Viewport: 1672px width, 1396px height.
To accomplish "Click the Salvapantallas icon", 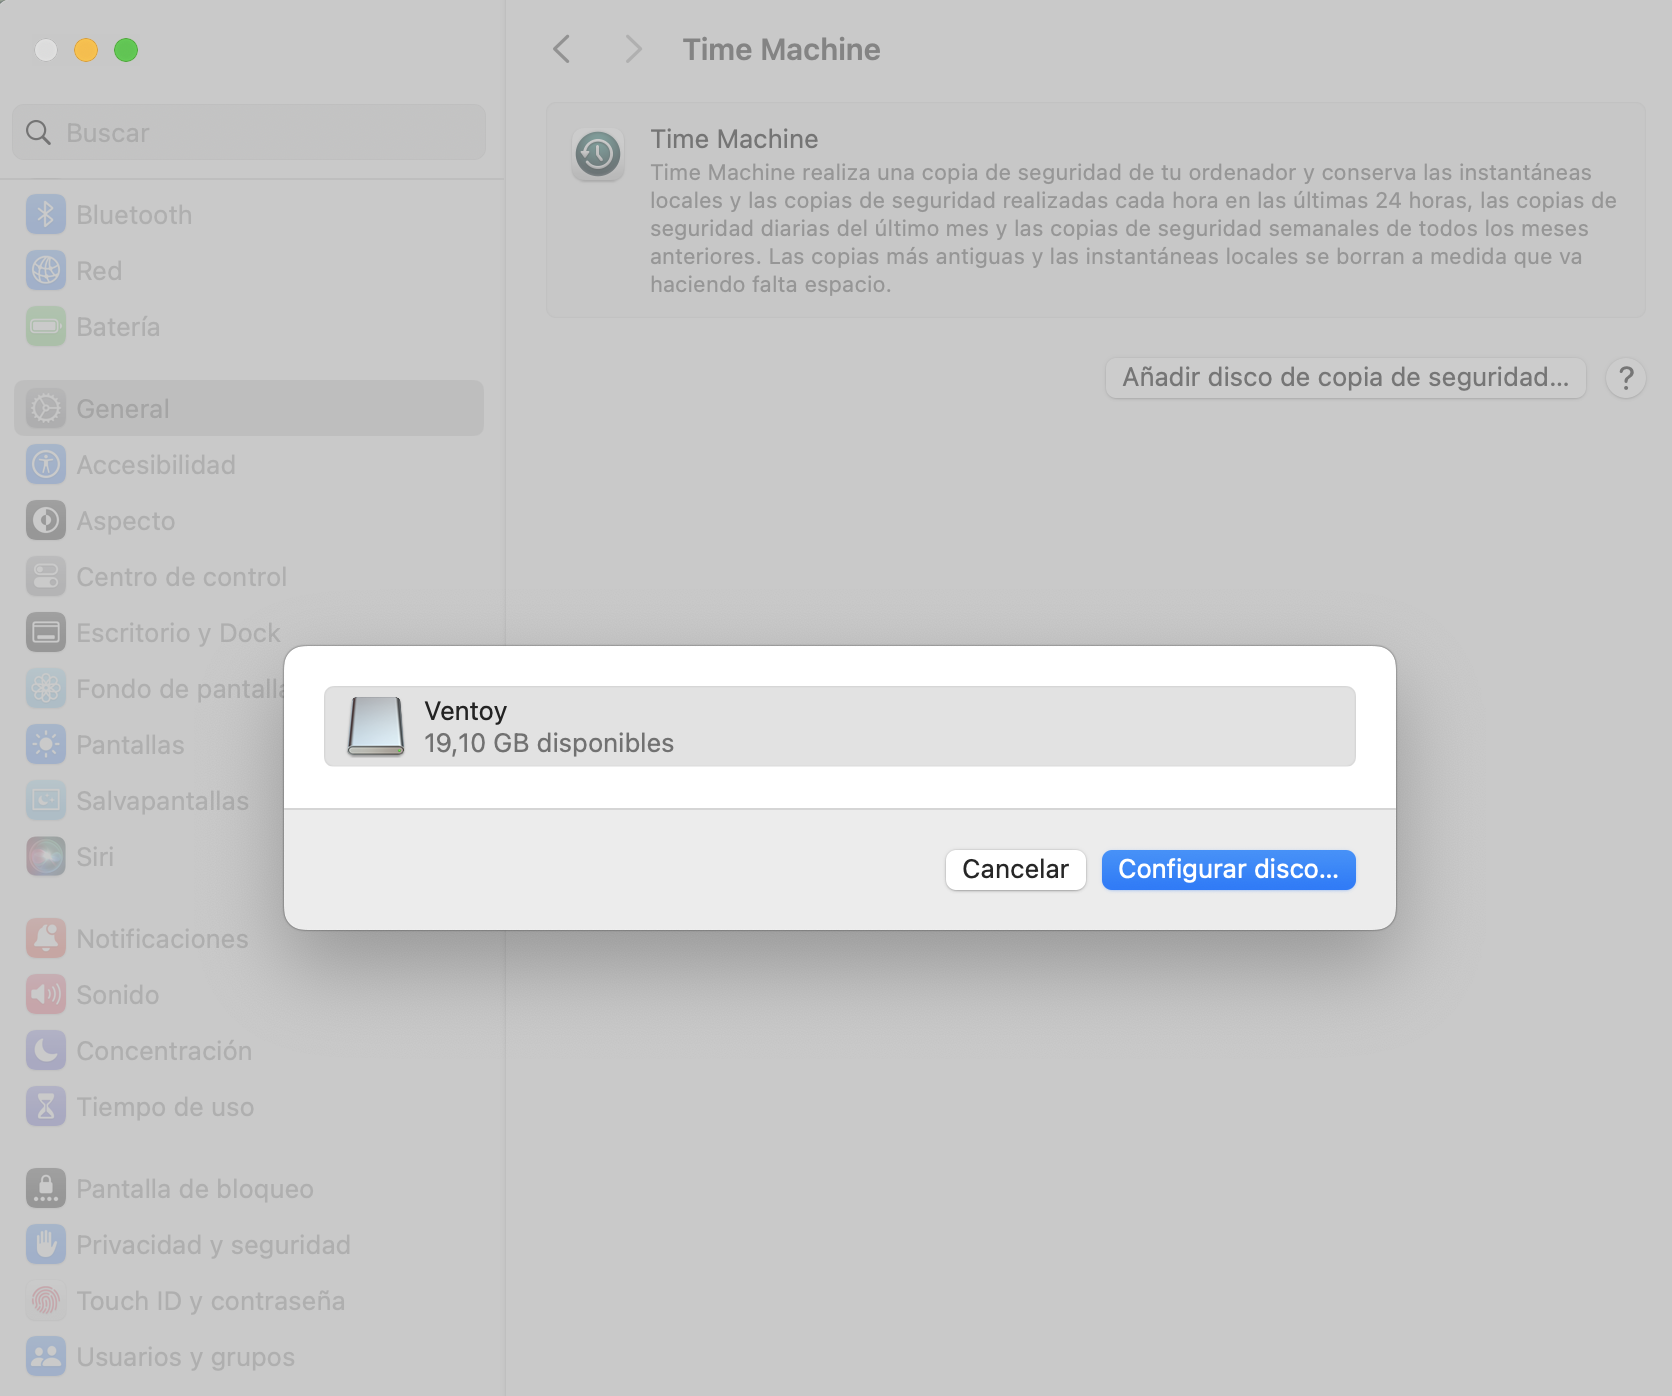I will 46,801.
